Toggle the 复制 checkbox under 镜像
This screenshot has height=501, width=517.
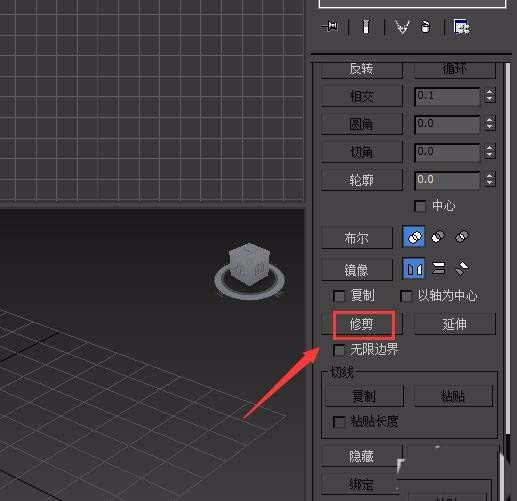pos(339,296)
